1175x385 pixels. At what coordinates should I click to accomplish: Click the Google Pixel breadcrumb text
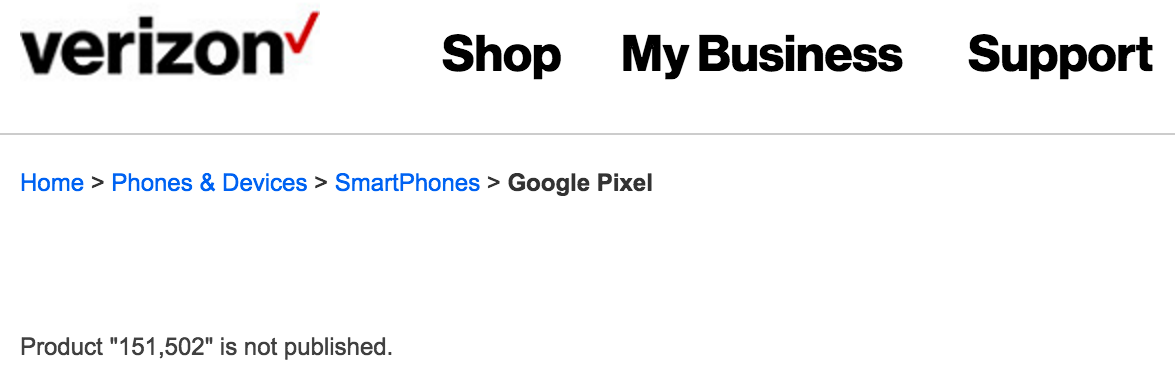(580, 184)
